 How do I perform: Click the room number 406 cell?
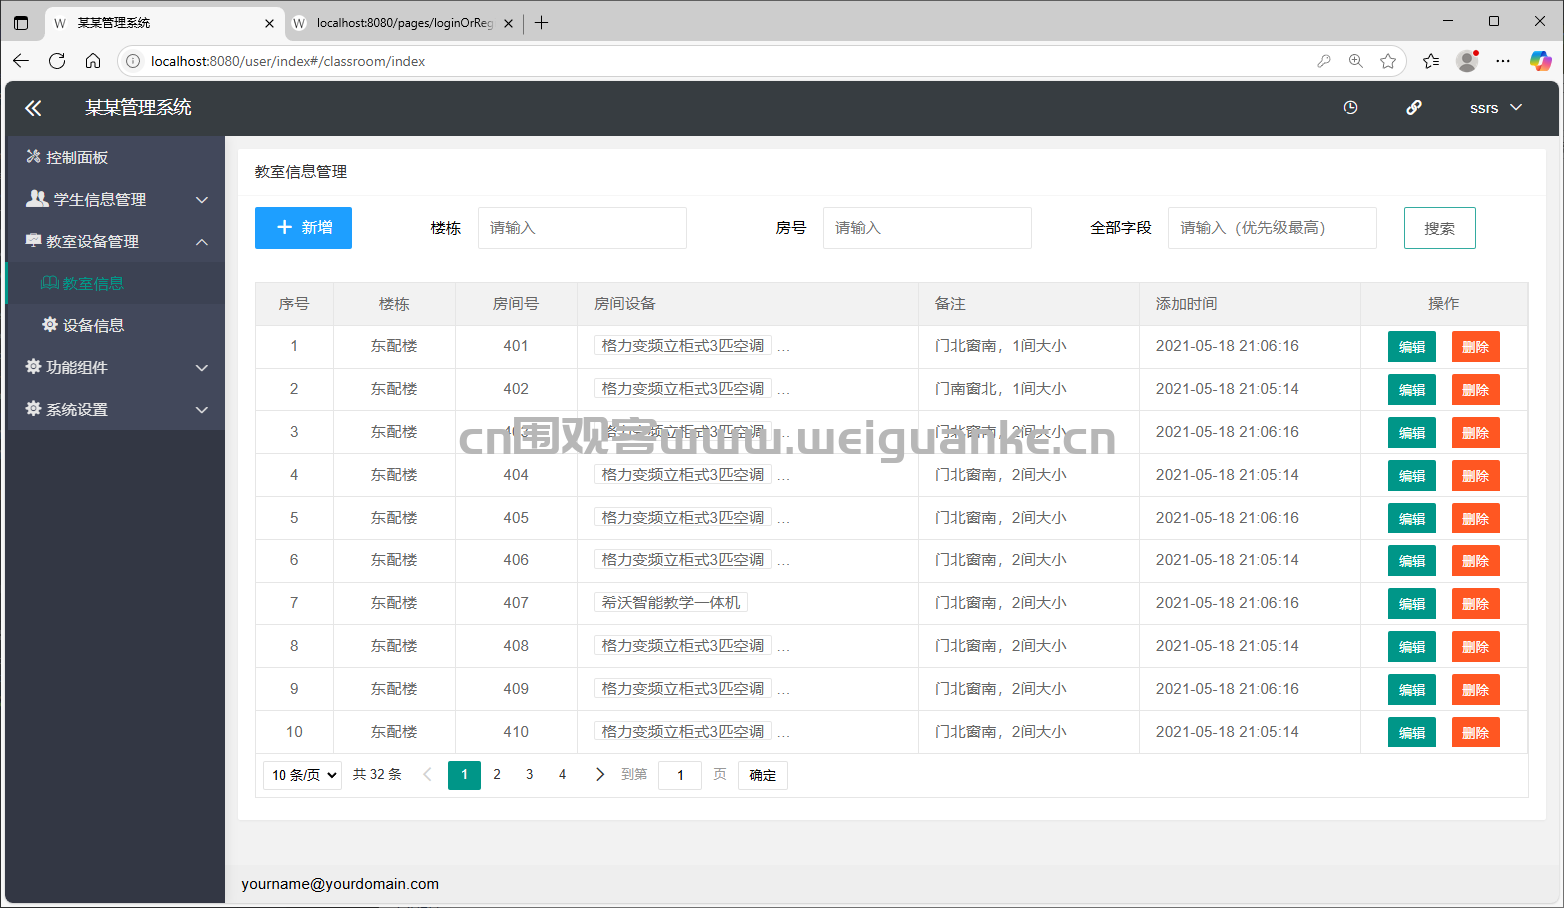[x=516, y=560]
